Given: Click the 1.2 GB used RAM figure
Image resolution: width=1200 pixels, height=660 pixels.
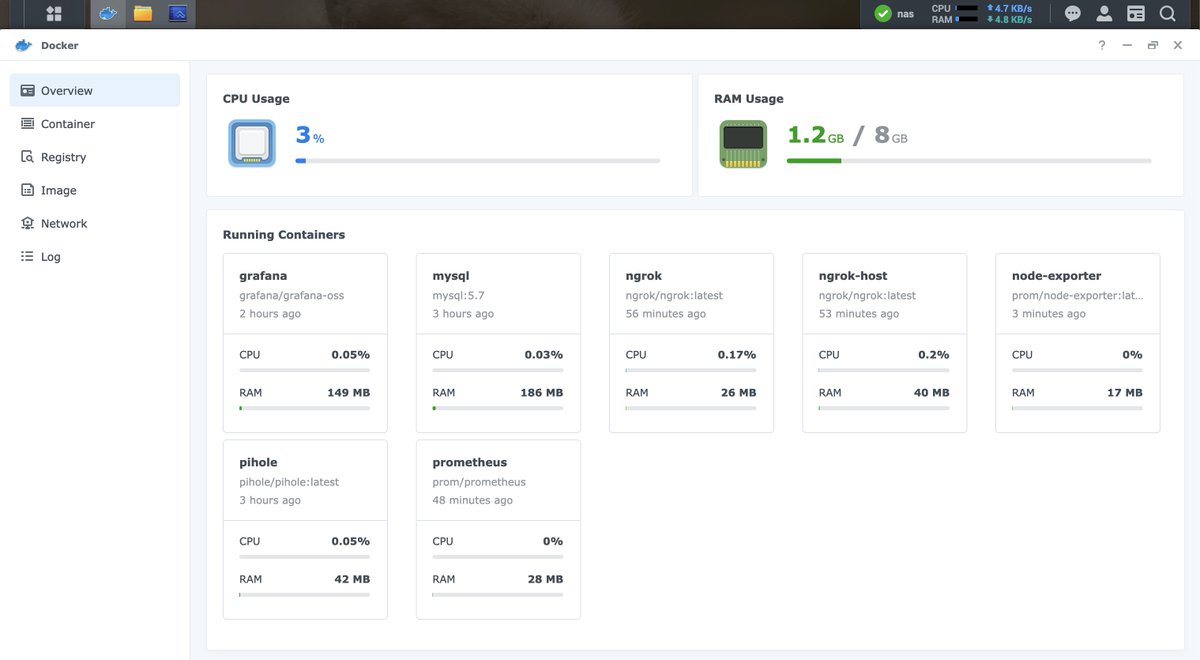Looking at the screenshot, I should pyautogui.click(x=815, y=134).
